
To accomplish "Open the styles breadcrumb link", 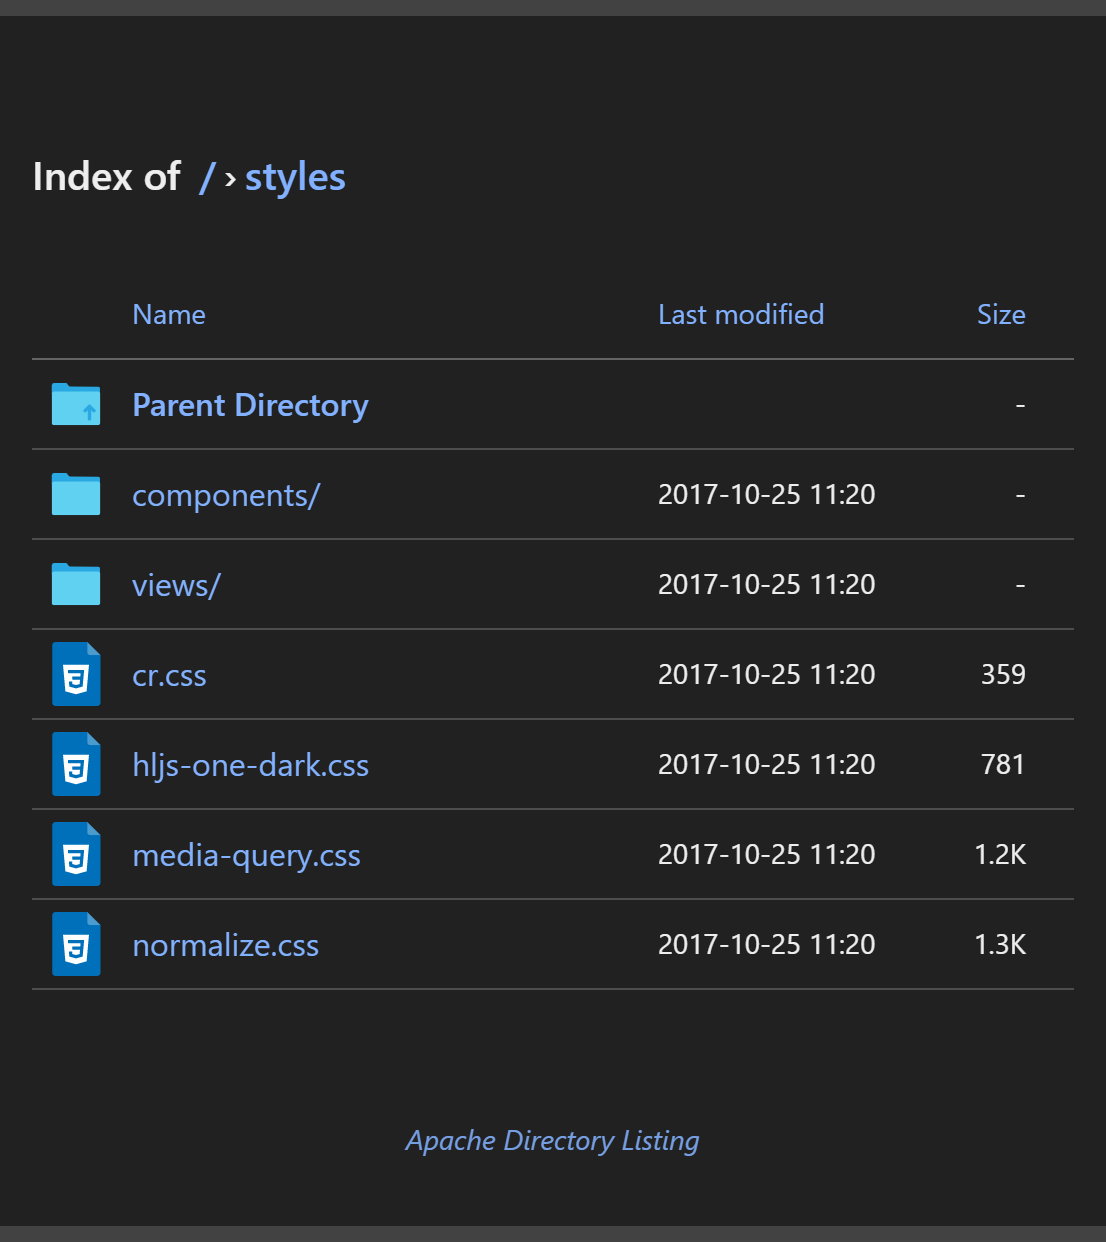I will [294, 176].
